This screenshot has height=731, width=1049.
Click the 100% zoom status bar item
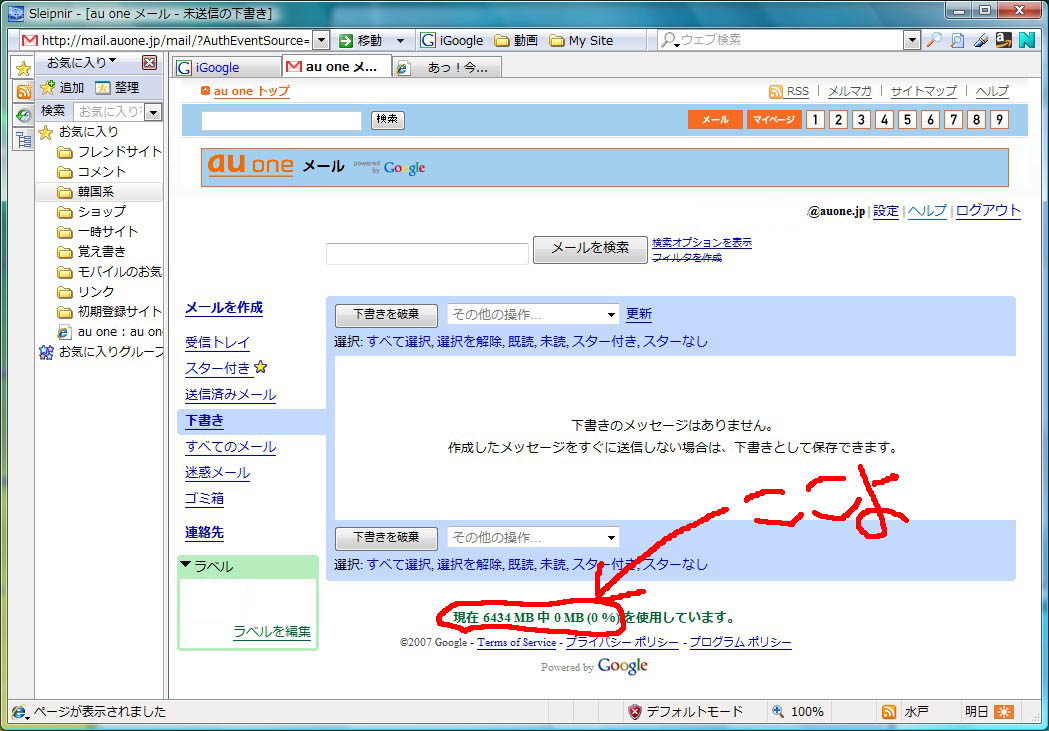coord(797,712)
